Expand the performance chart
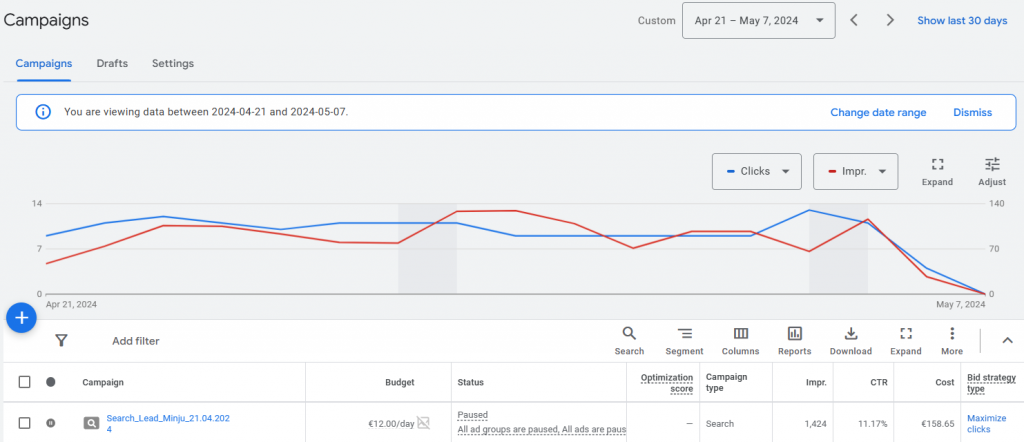This screenshot has width=1024, height=442. coord(937,171)
